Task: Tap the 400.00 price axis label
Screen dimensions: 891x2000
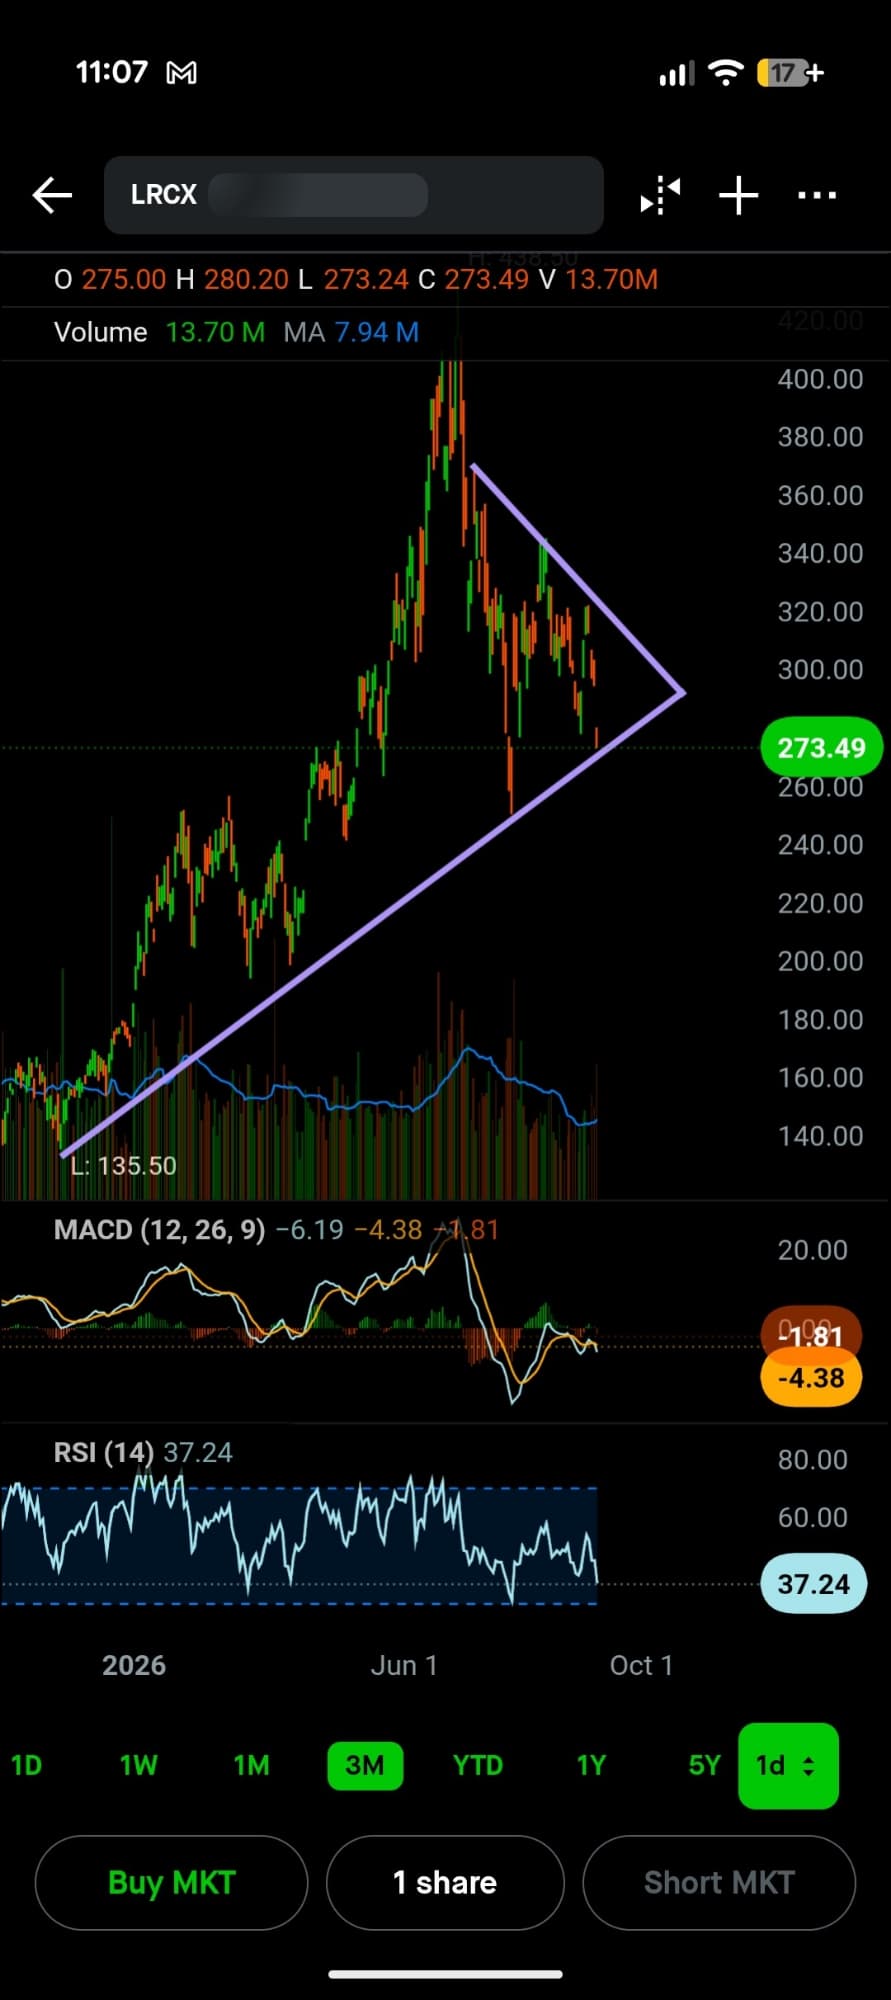Action: (820, 379)
